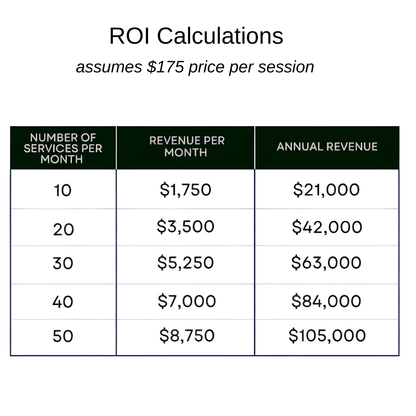The image size is (416, 416).
Task: Click the Number of Services Per Month header
Action: (x=63, y=148)
